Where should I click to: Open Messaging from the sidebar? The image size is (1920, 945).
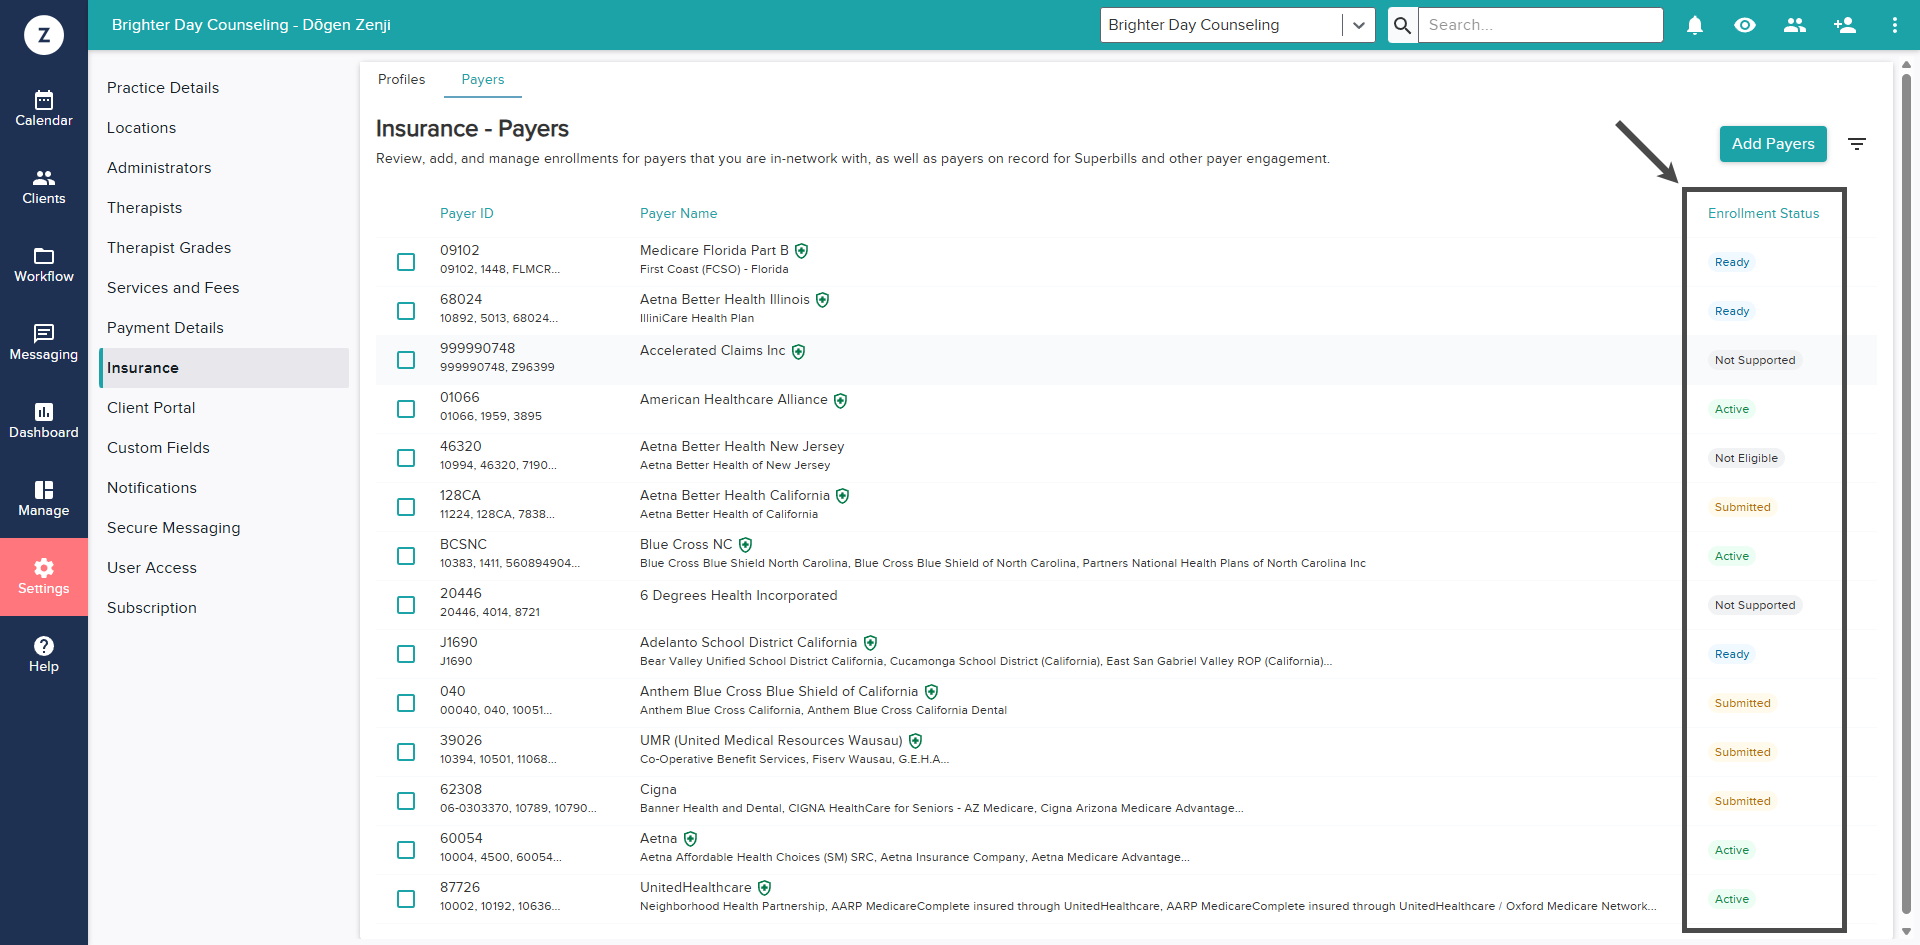pyautogui.click(x=44, y=343)
